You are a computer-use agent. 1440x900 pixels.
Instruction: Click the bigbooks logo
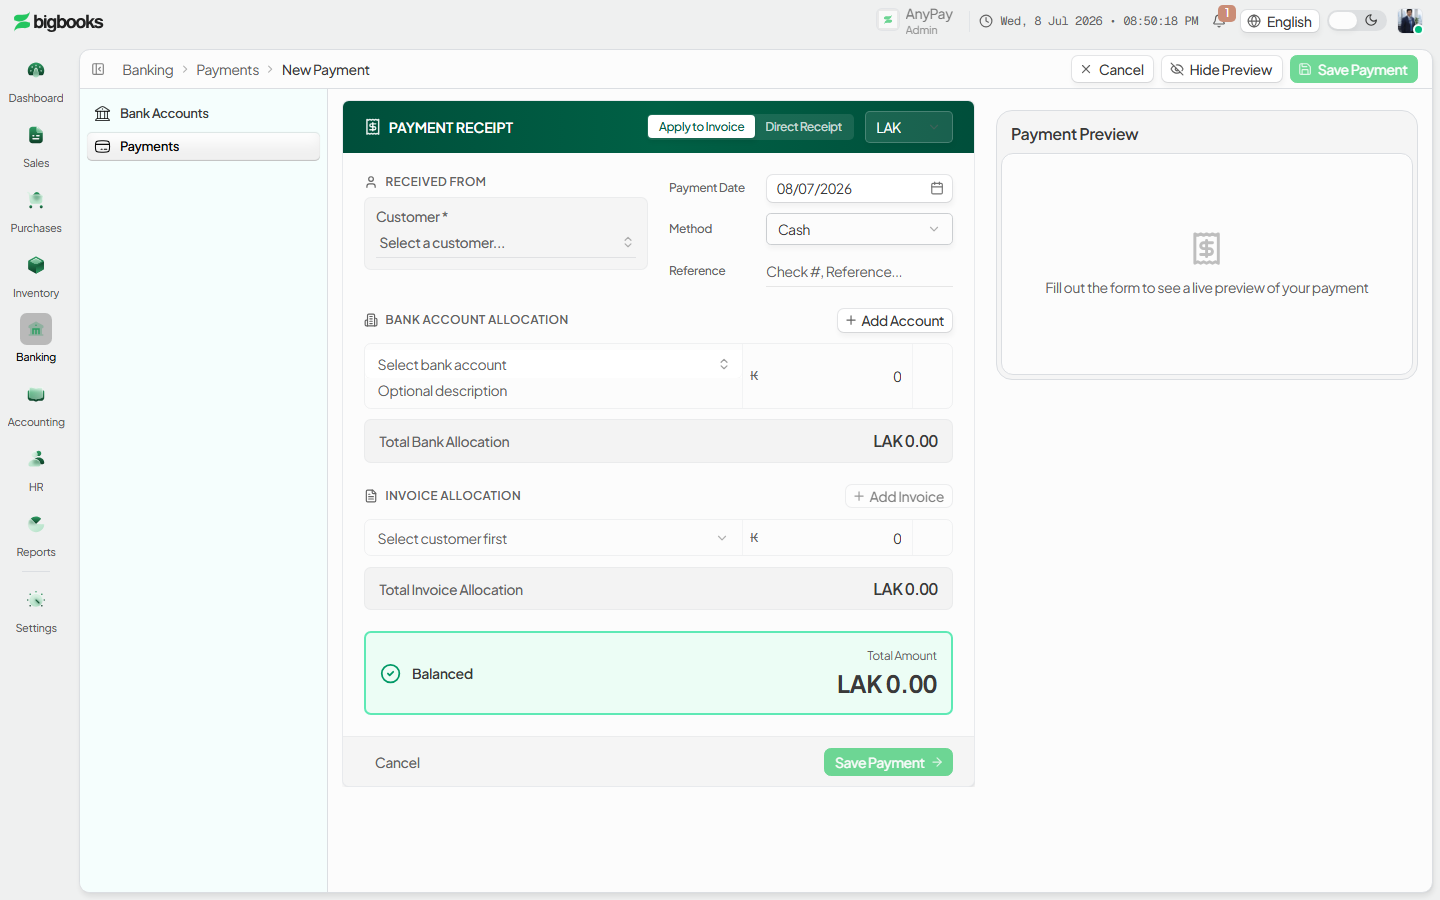point(58,22)
